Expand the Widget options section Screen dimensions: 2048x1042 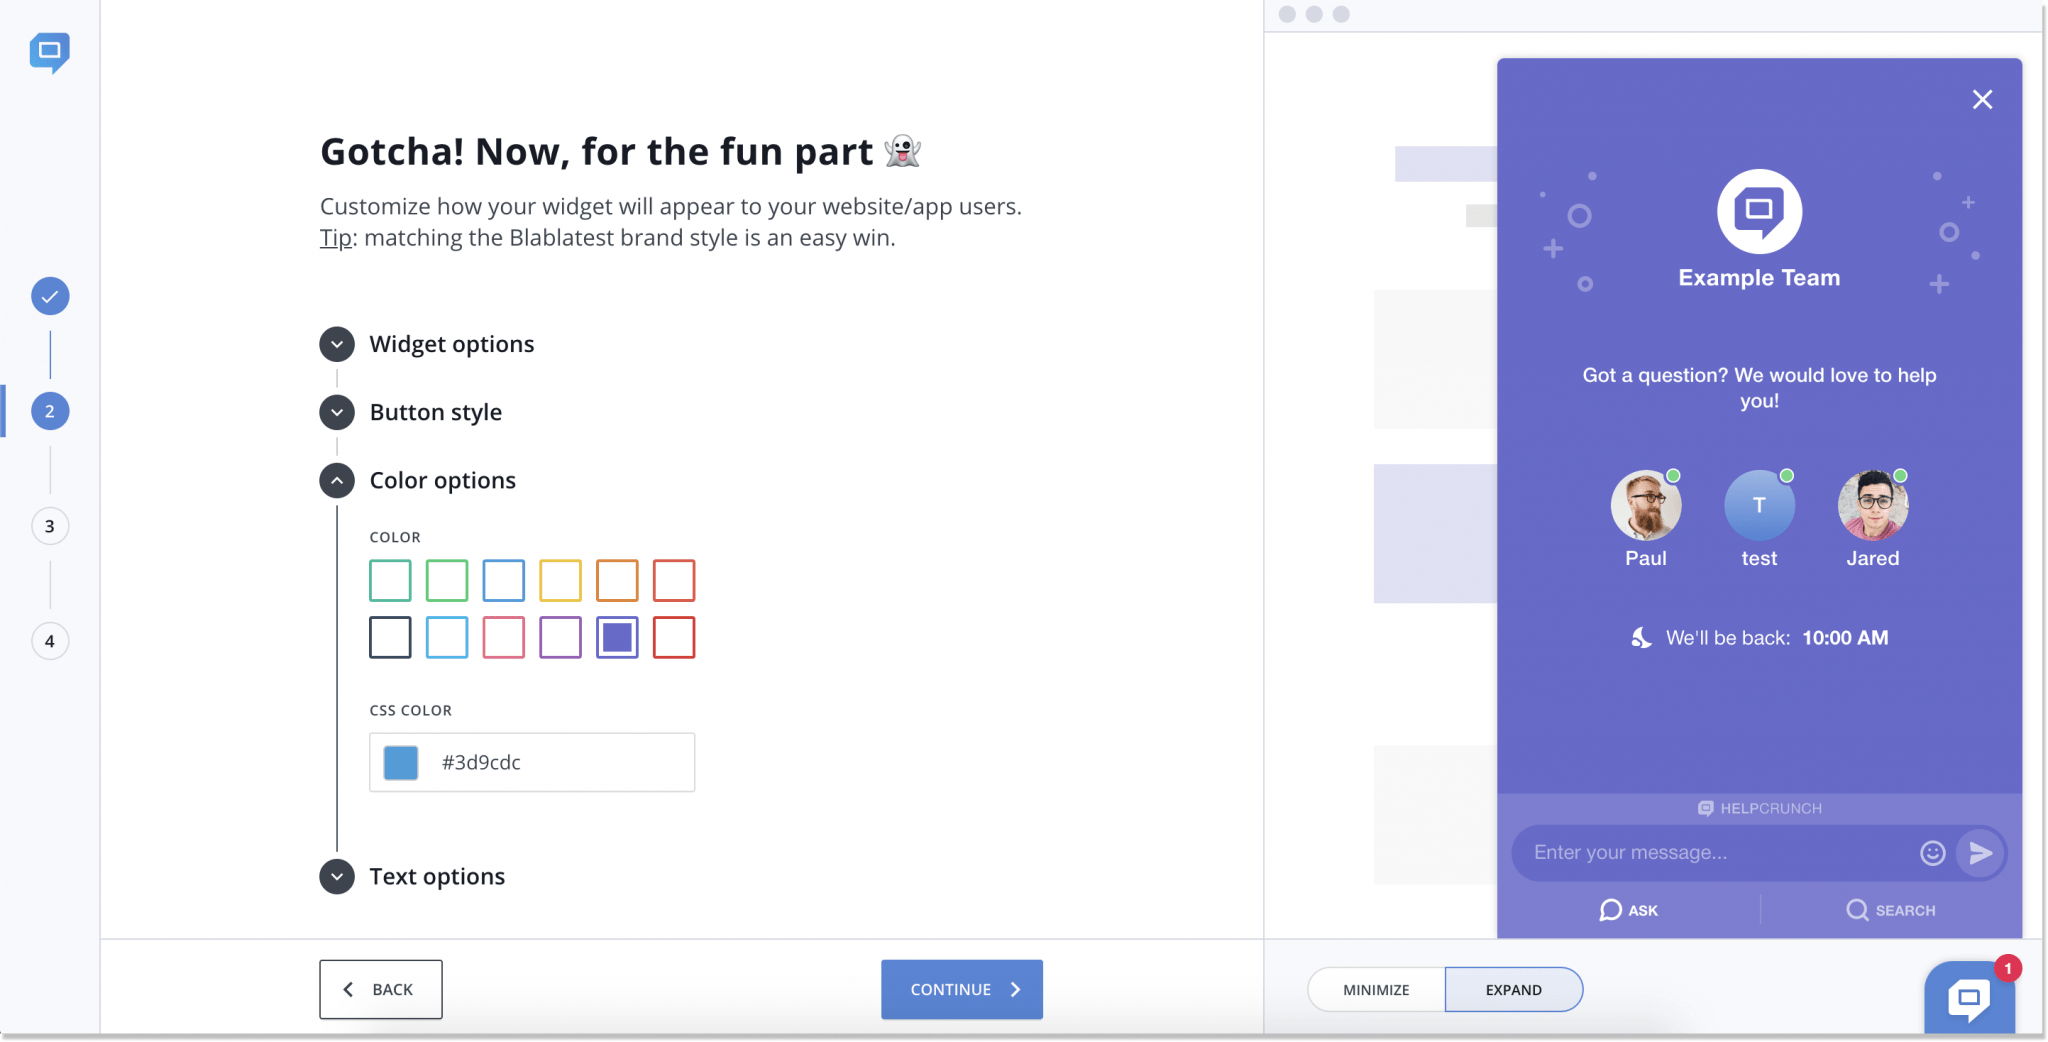pos(337,344)
